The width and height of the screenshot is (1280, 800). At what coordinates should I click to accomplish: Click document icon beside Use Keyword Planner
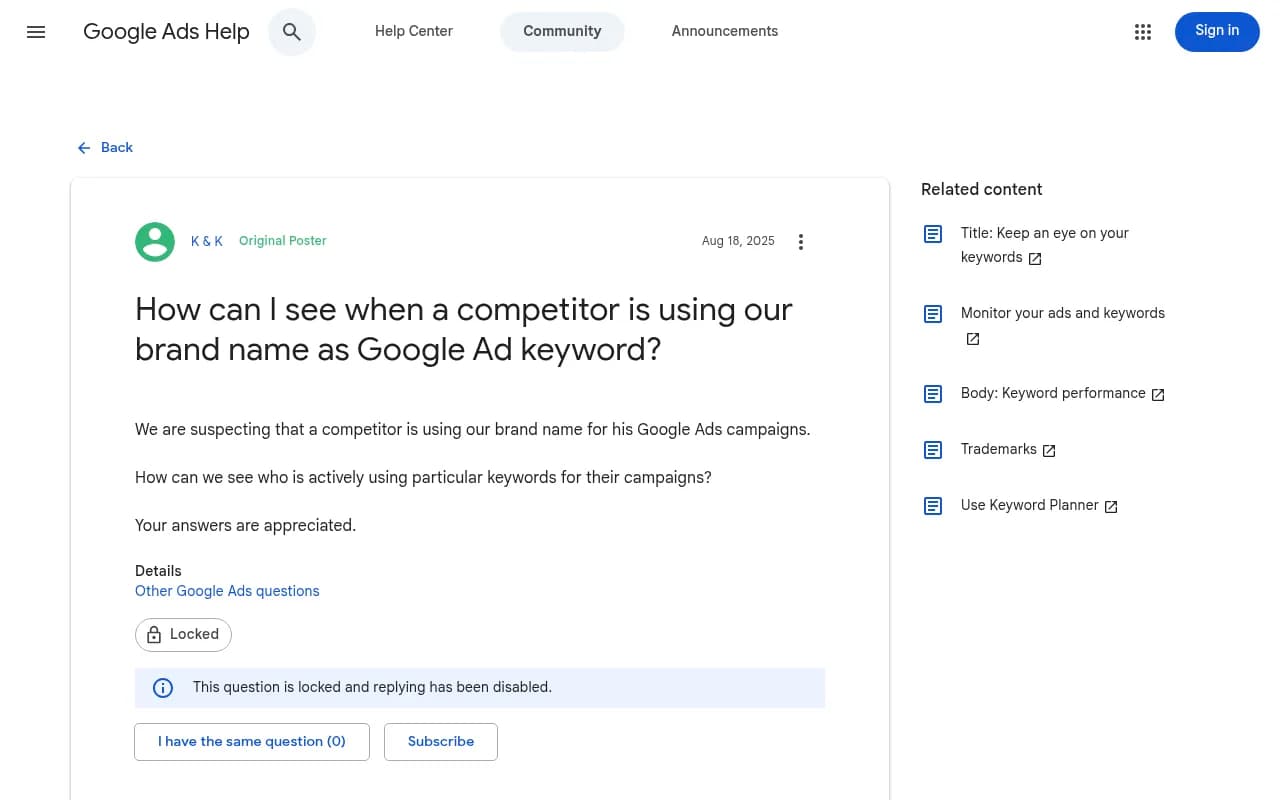[x=933, y=506]
